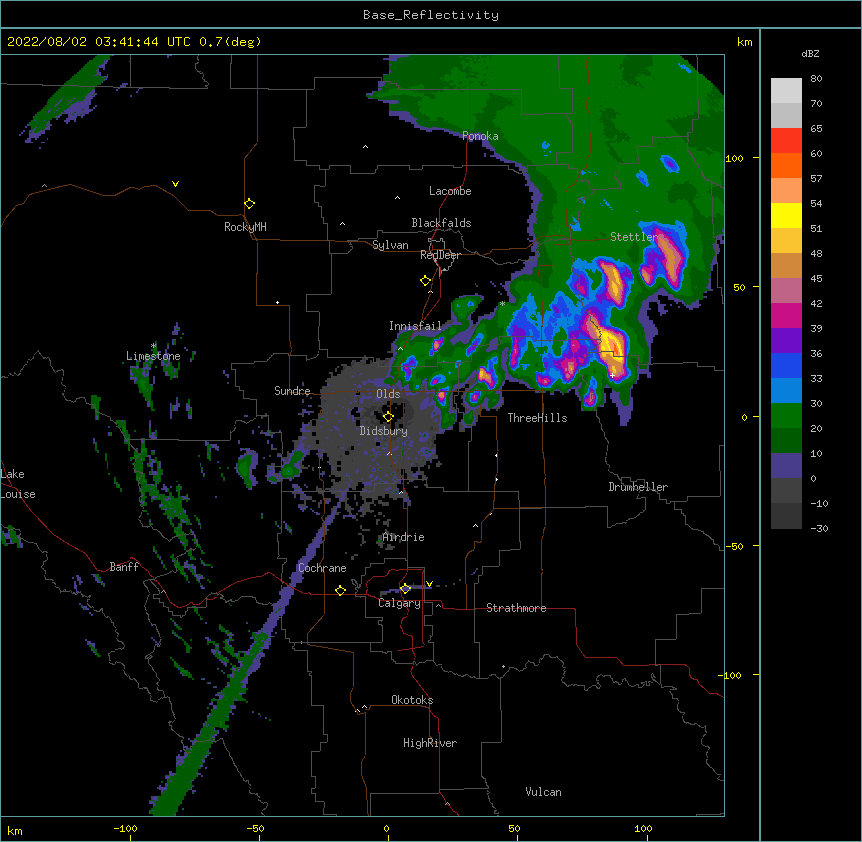This screenshot has width=862, height=842.
Task: Pick the dark green 10-20 dBZ legend swatch
Action: (786, 441)
